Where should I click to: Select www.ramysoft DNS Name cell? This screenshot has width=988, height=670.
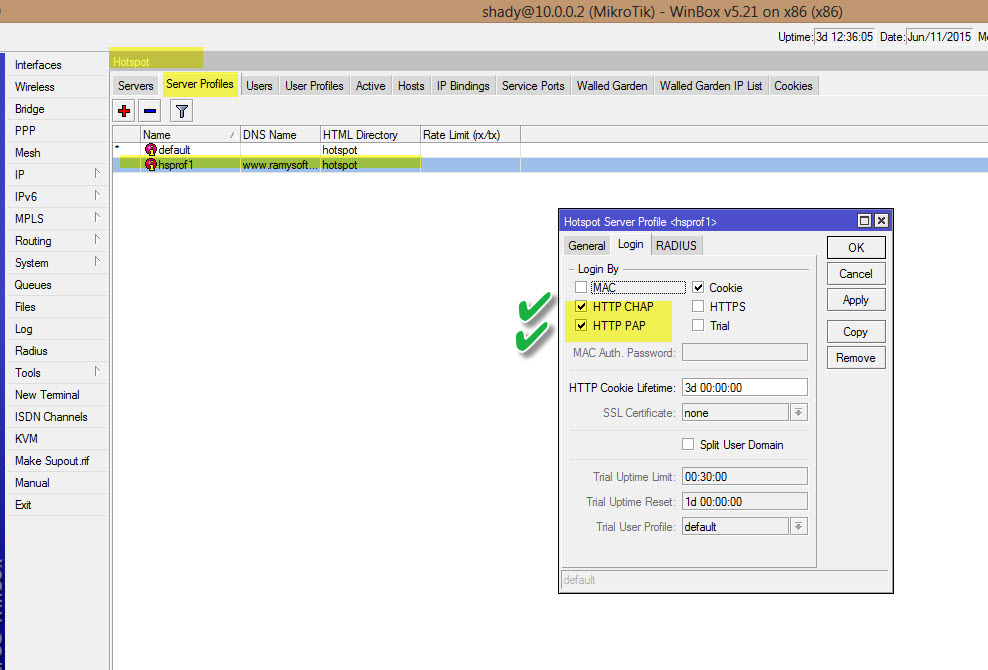(280, 165)
